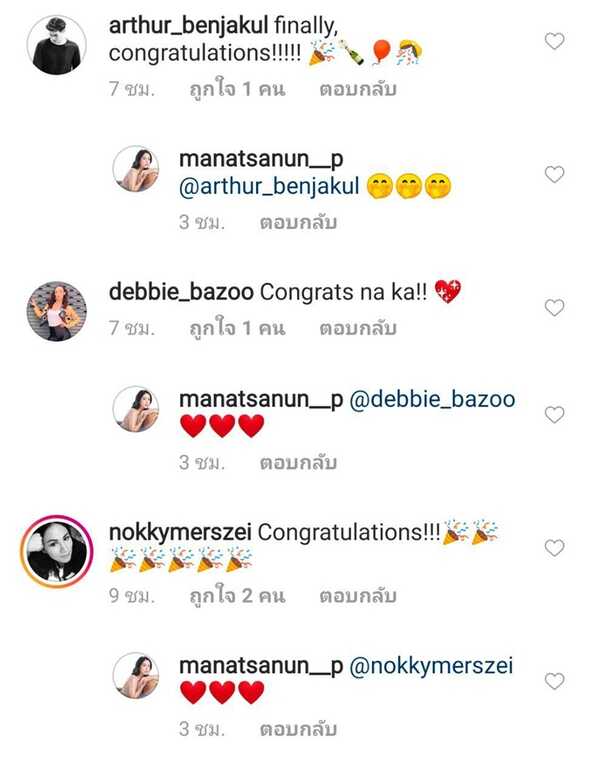This screenshot has height=777, width=600.
Task: Open manatsanun__p avatar in first reply
Action: 136,168
